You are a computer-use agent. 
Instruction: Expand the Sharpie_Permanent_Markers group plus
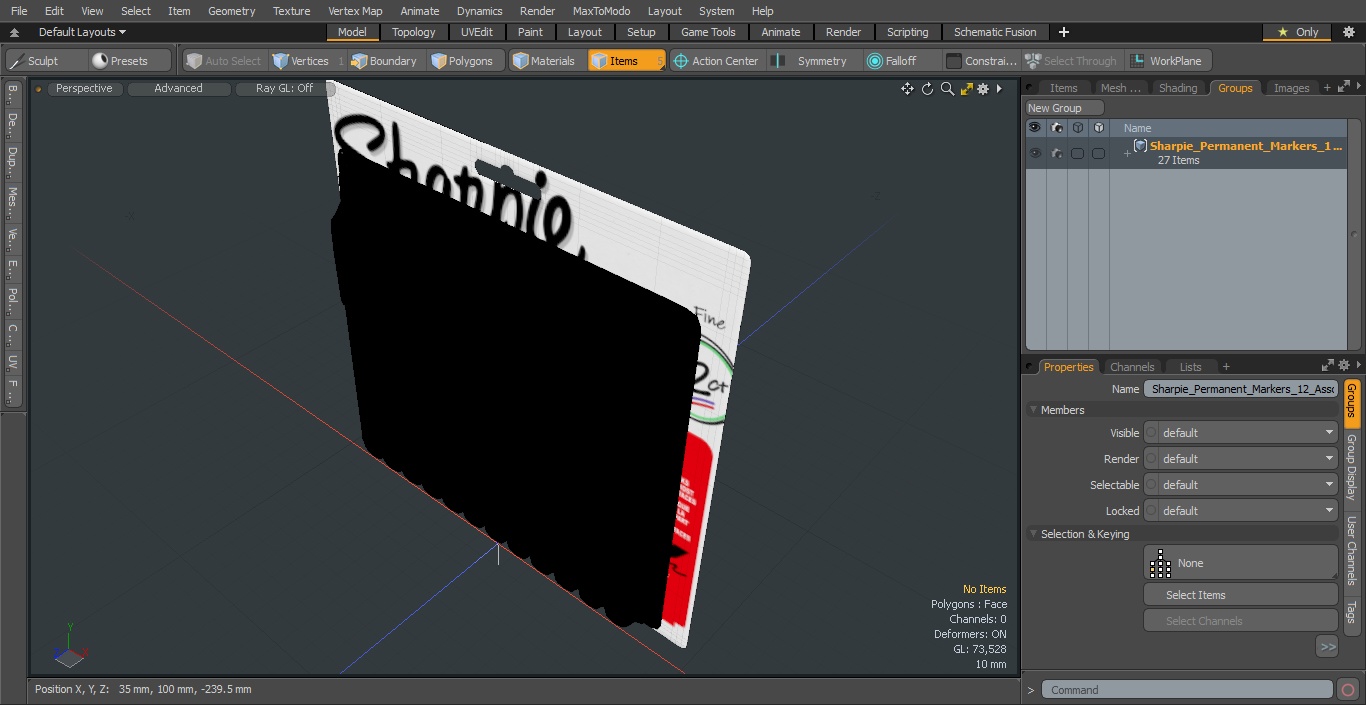tap(1127, 153)
